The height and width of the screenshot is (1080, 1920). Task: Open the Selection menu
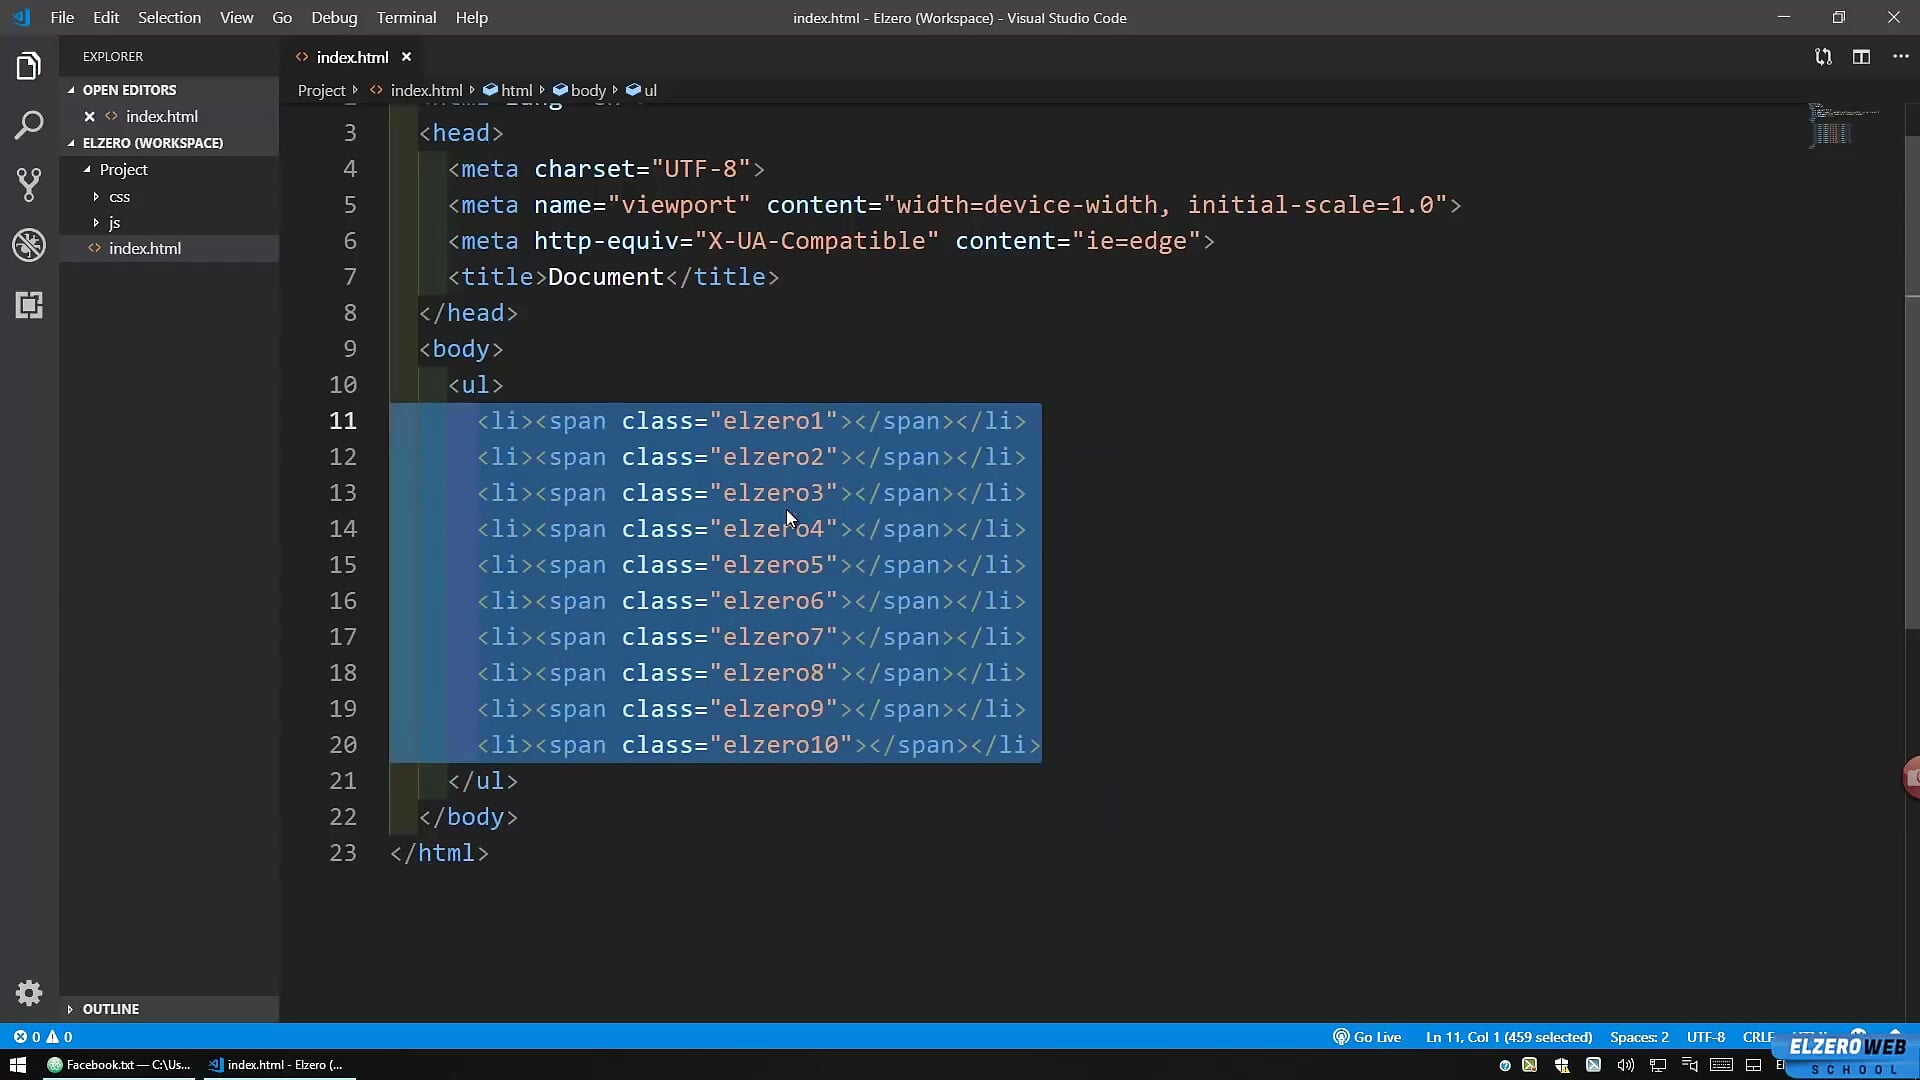pos(169,17)
